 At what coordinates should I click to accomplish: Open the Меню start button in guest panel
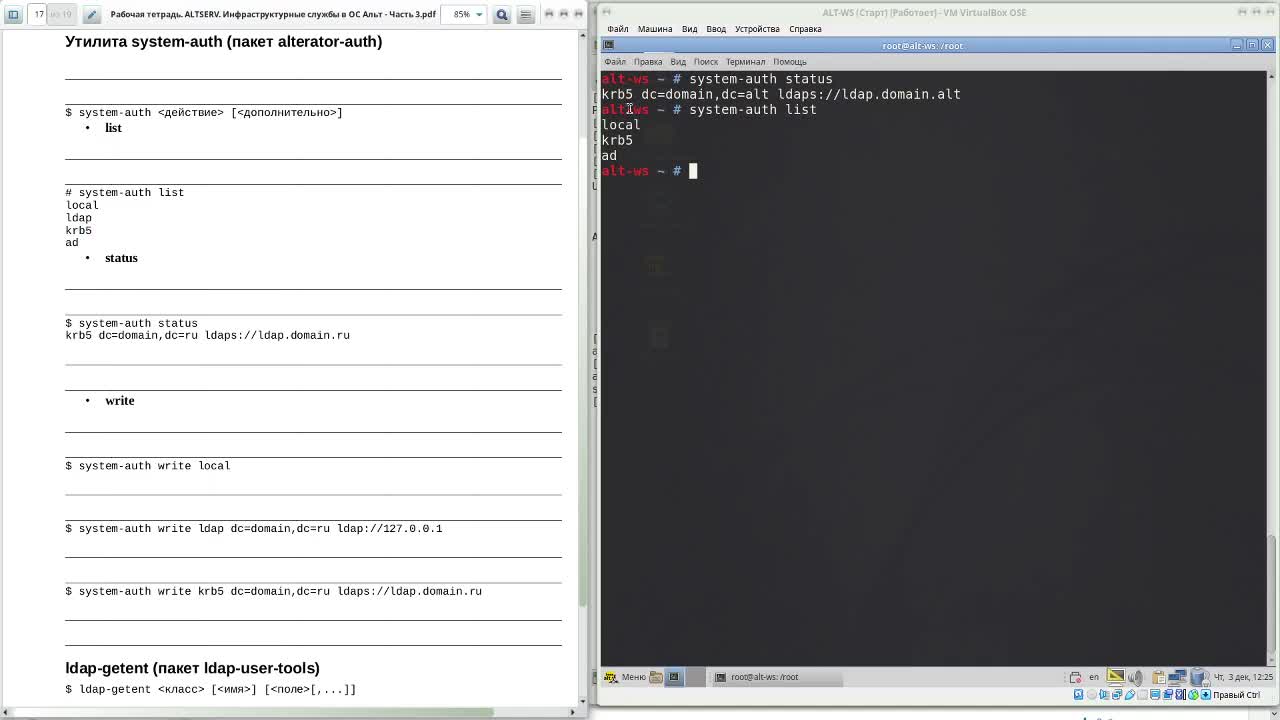pos(625,677)
